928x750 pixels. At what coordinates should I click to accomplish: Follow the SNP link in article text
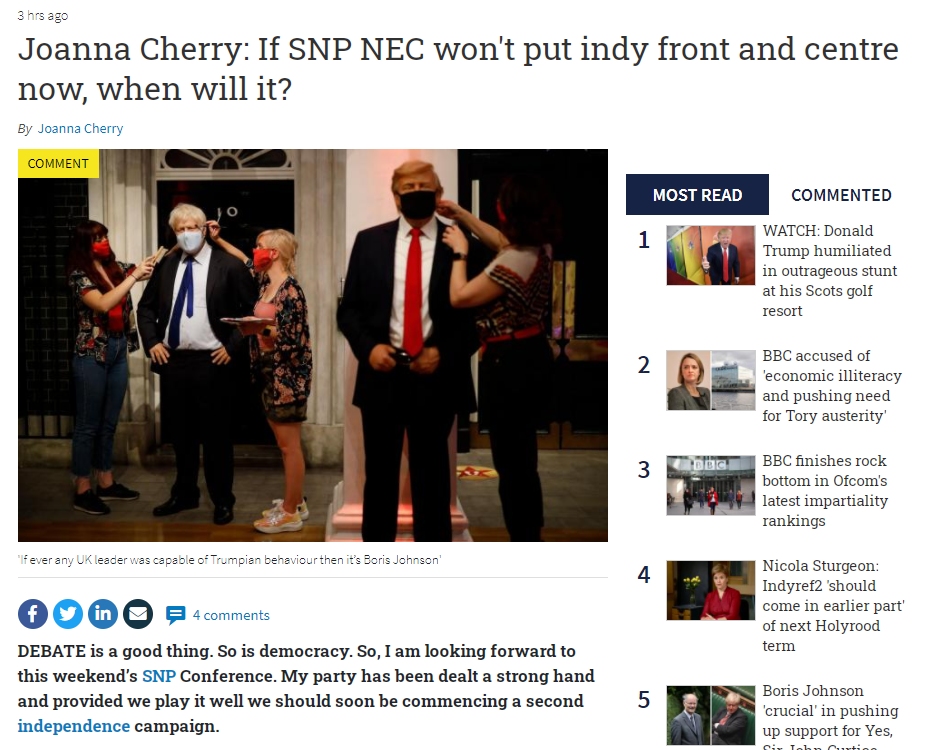point(159,676)
